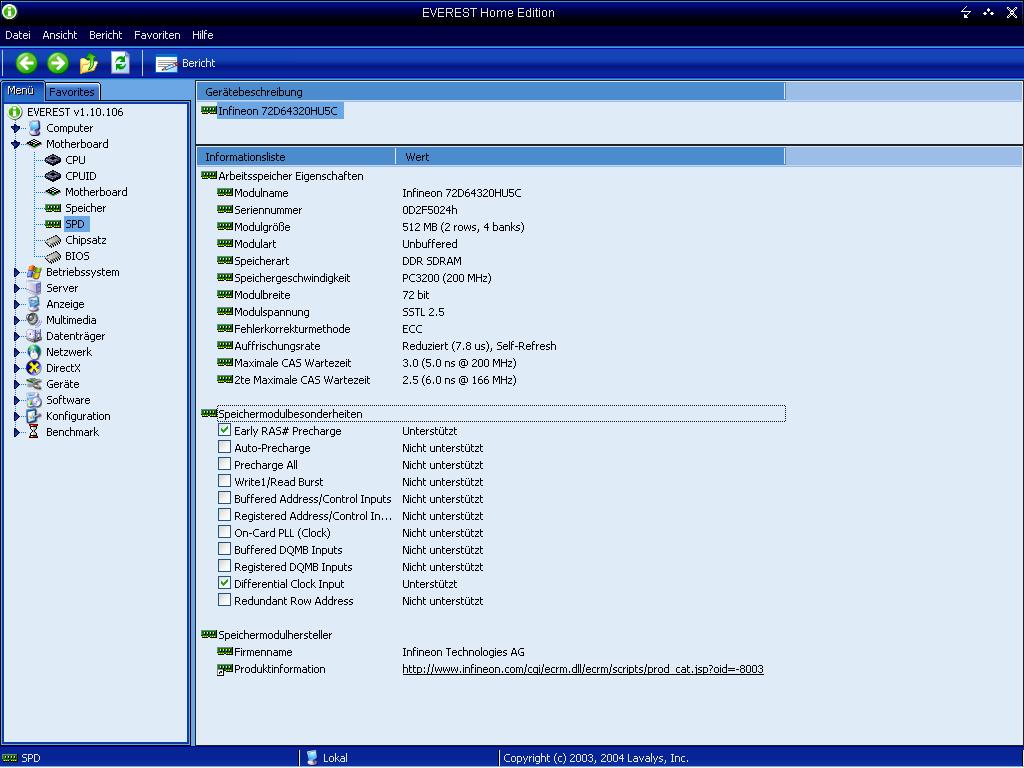Toggle the Buffered Address/Control Inputs checkbox
The width and height of the screenshot is (1024, 768).
pos(224,498)
